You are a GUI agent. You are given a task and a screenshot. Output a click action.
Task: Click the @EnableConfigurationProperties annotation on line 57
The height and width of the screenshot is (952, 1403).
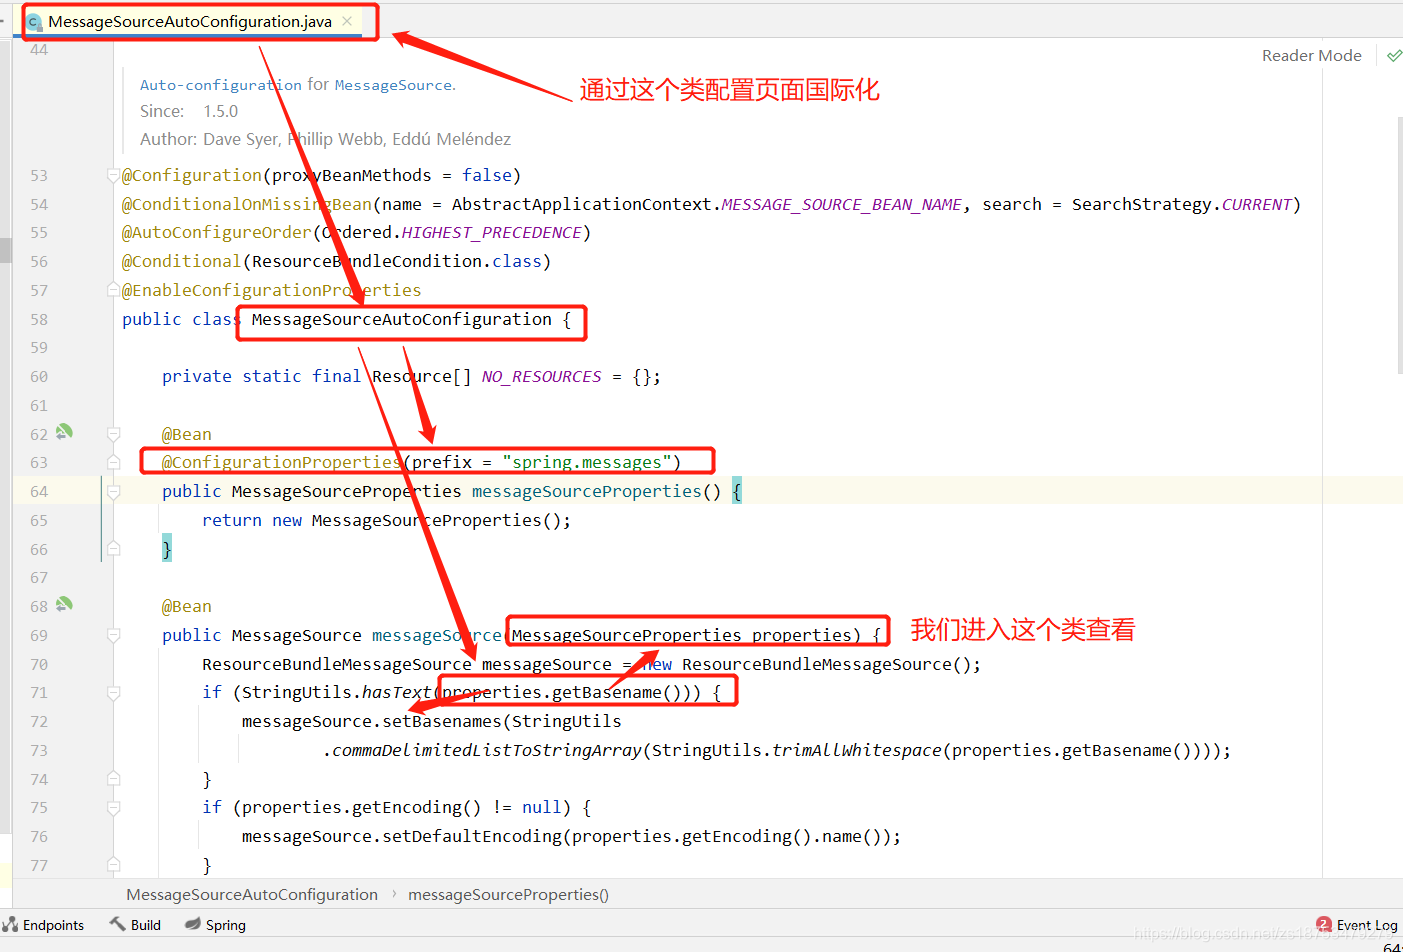(x=271, y=290)
